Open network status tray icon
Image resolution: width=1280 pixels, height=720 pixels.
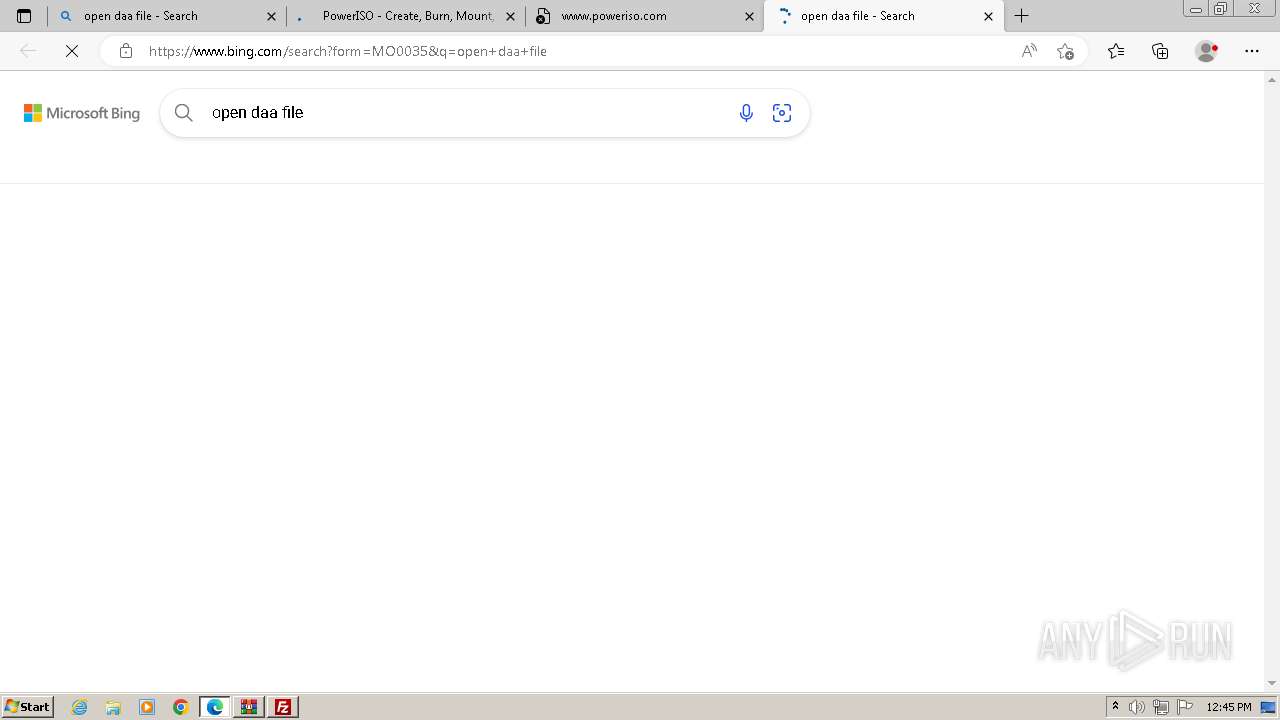pos(1161,707)
